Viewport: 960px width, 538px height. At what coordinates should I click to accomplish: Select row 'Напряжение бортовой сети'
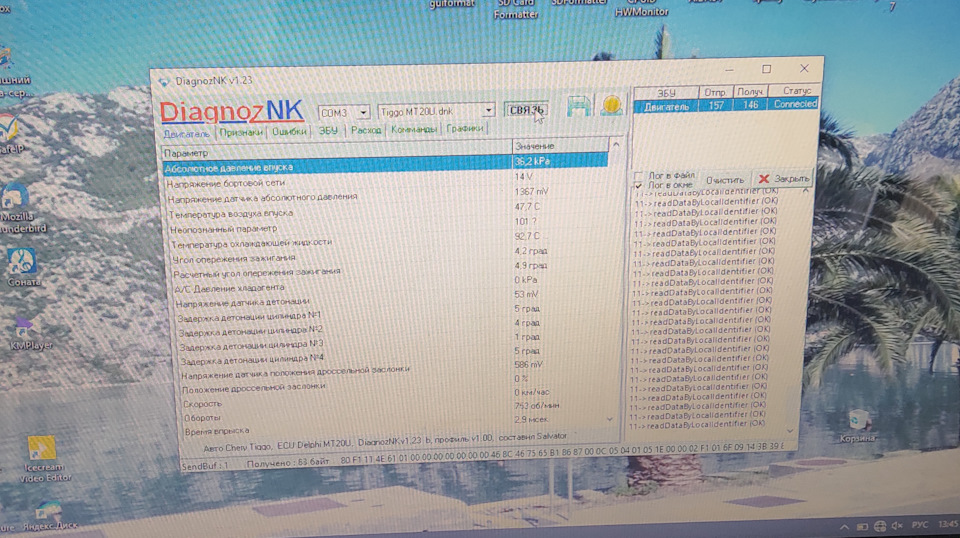[386, 180]
